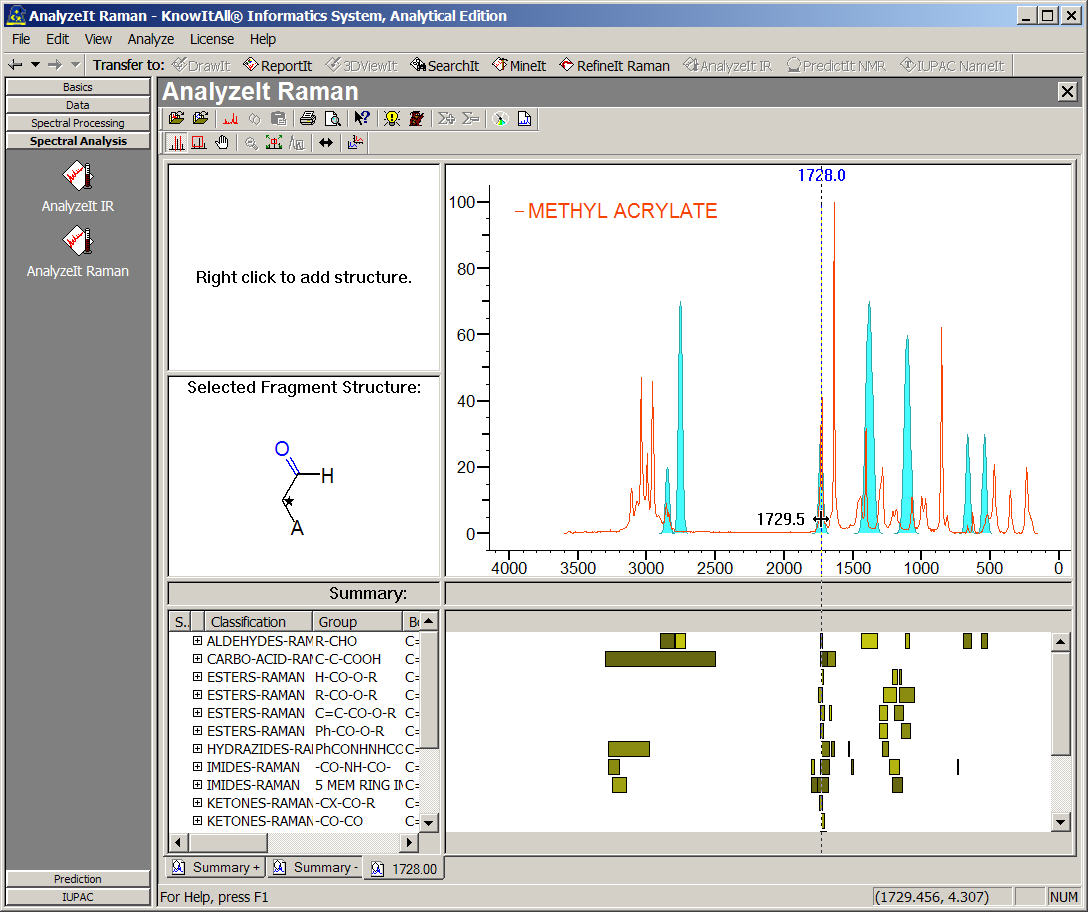Open AnalyzeIt IR from the sidebar icon
Viewport: 1088px width, 912px height.
pos(78,176)
